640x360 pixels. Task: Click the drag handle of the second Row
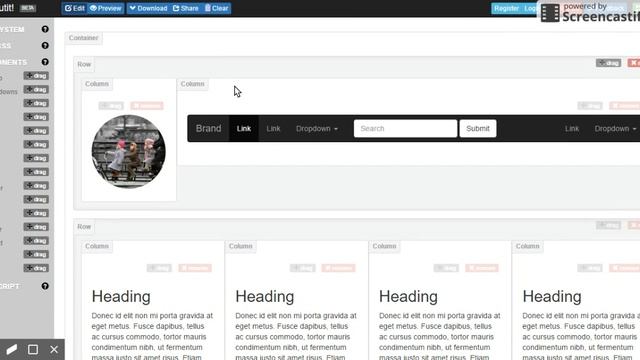[608, 225]
